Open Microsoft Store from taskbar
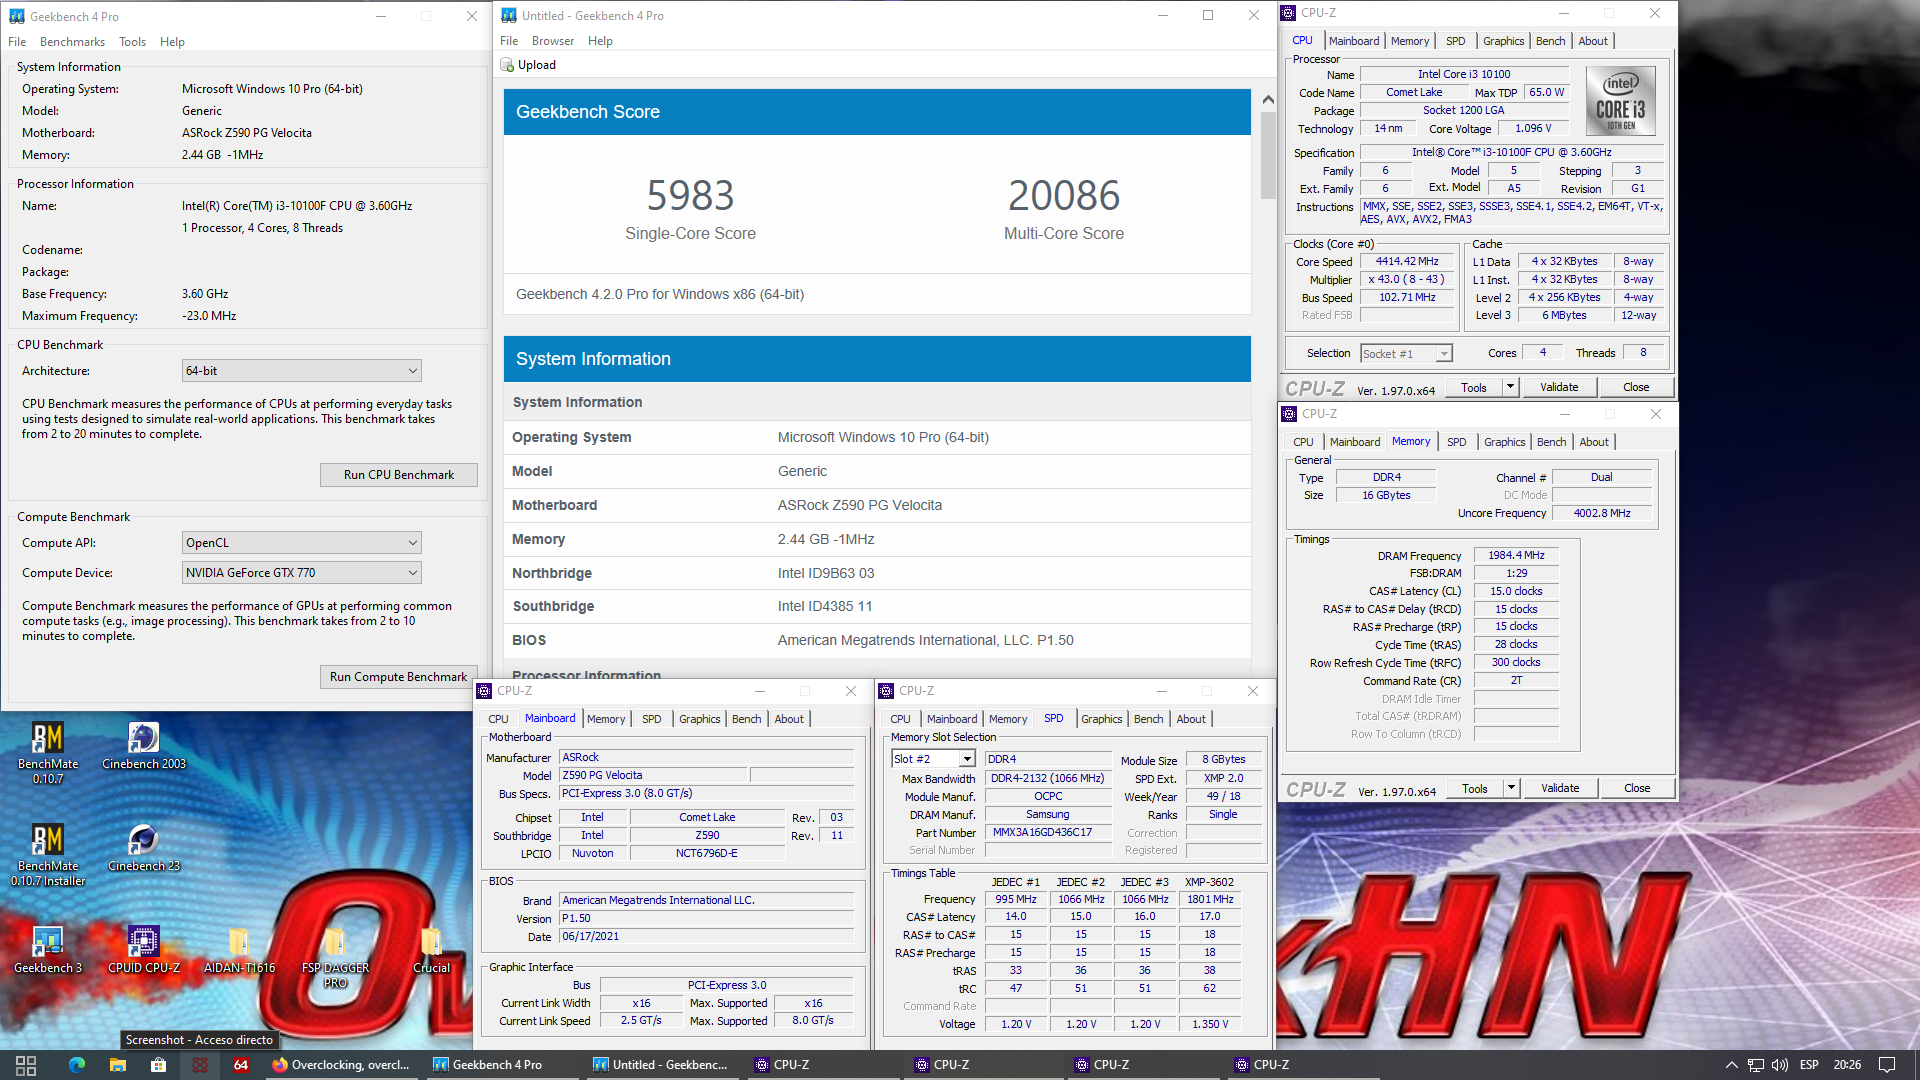 (x=158, y=1065)
